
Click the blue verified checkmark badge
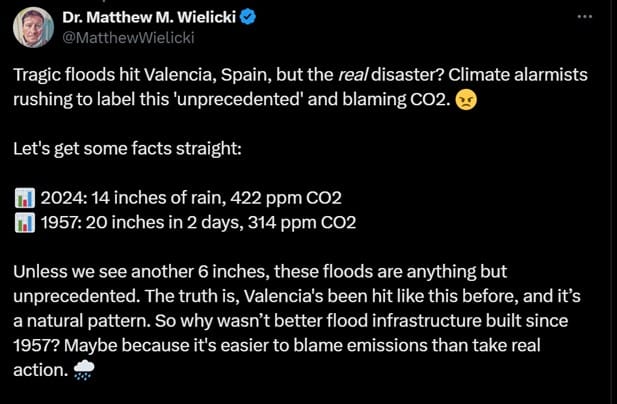coord(248,17)
